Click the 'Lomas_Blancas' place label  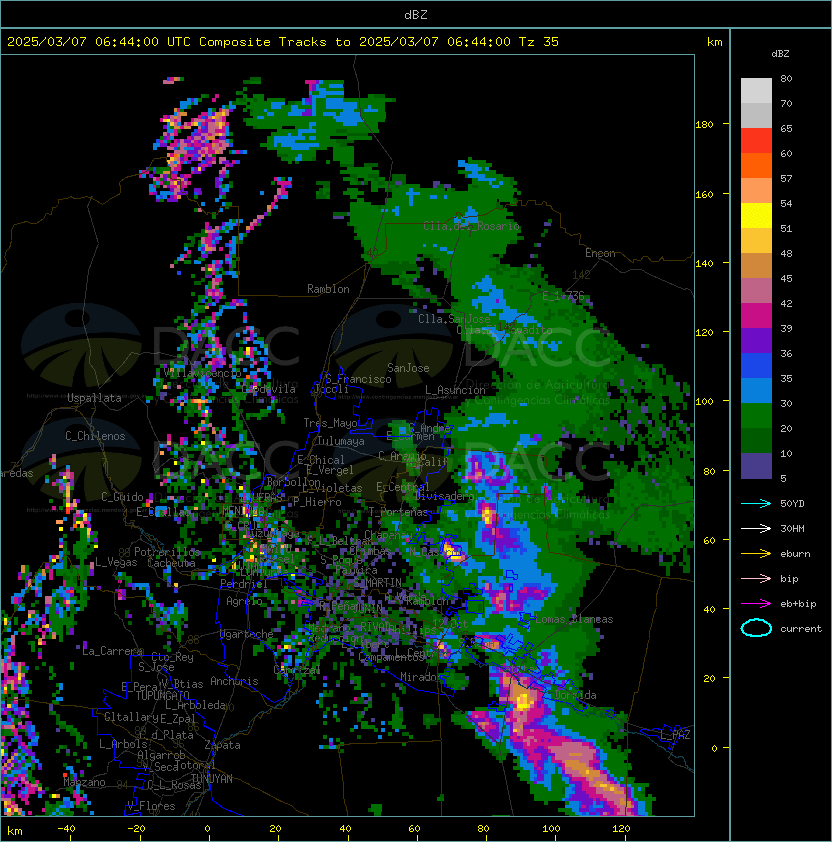(575, 619)
